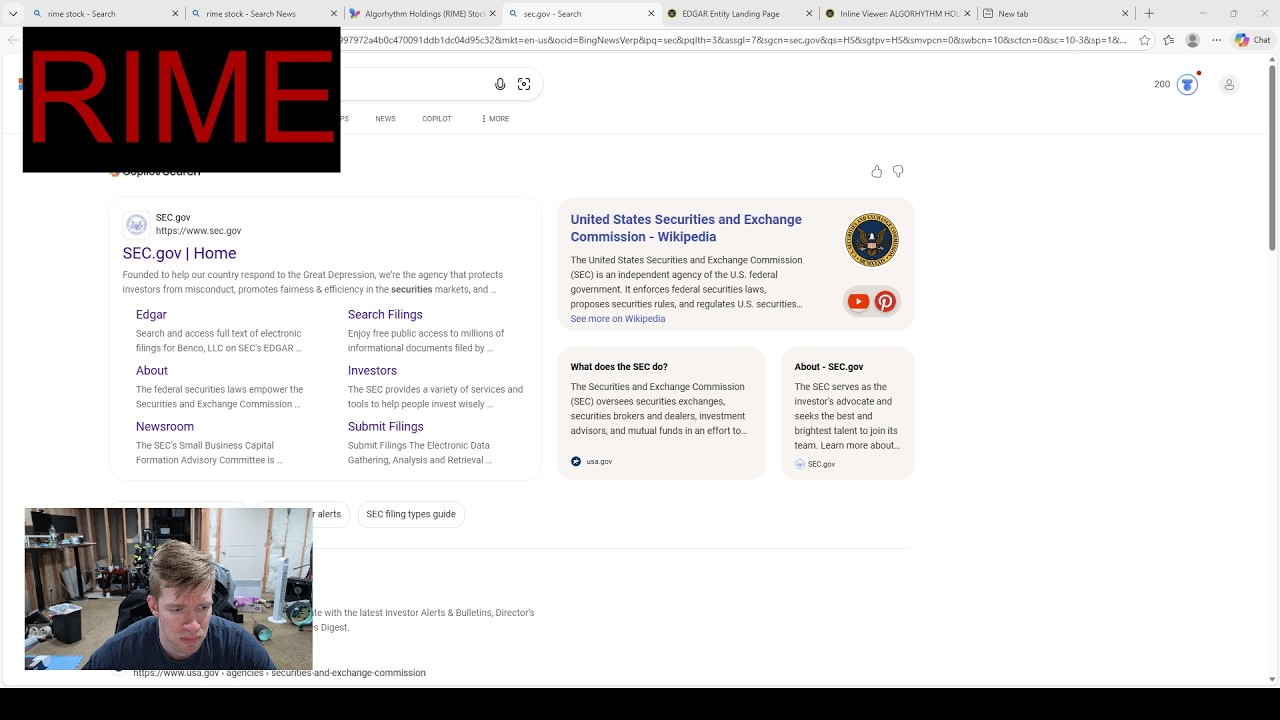1280x720 pixels.
Task: Open the browser profile avatar
Action: [x=1192, y=40]
